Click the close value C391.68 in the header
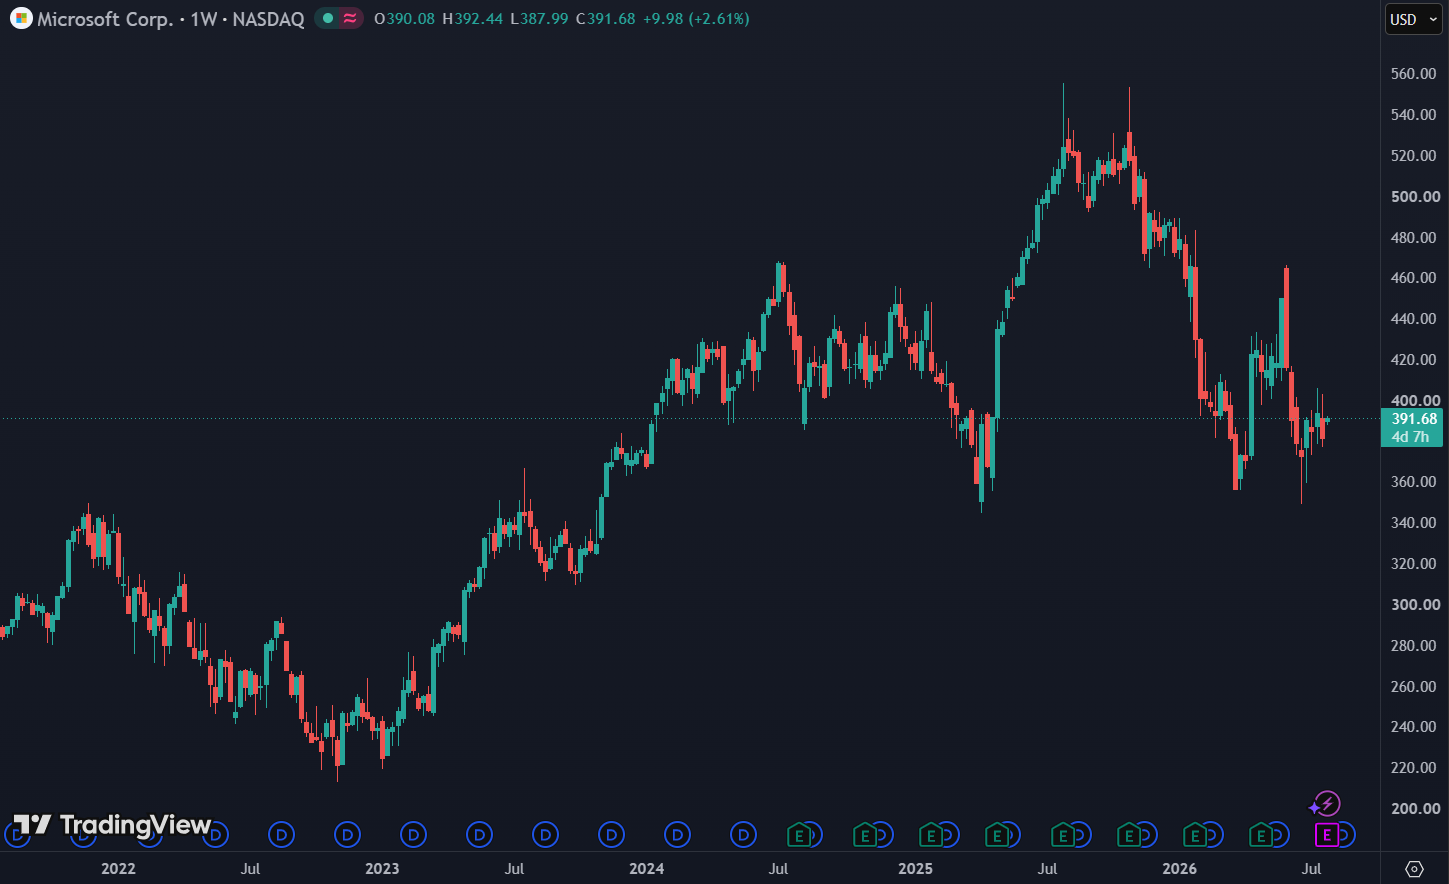Viewport: 1449px width, 884px height. tap(605, 19)
